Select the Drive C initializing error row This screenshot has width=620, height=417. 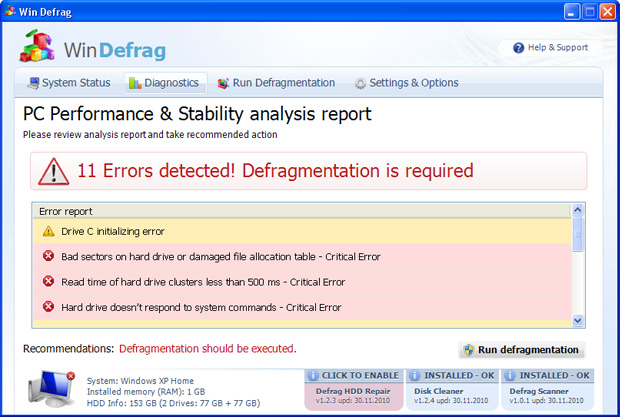click(302, 231)
